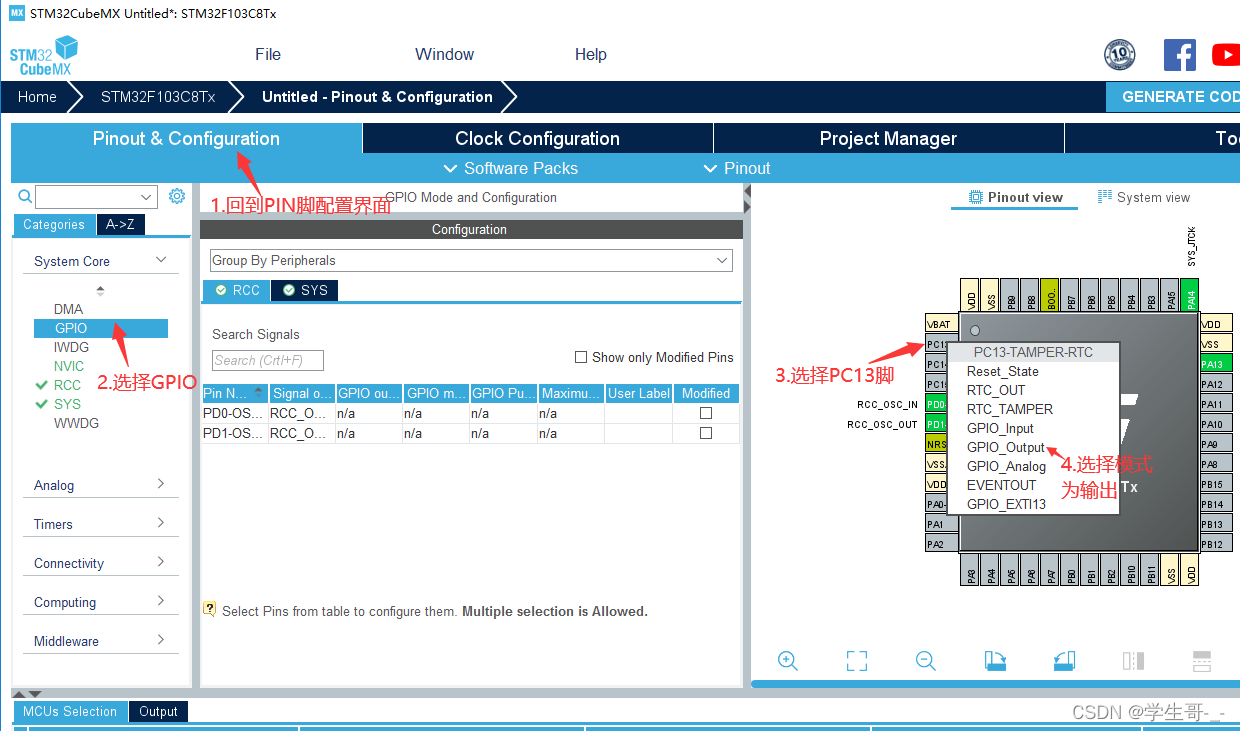Click the 10 years anniversary badge

(1119, 54)
